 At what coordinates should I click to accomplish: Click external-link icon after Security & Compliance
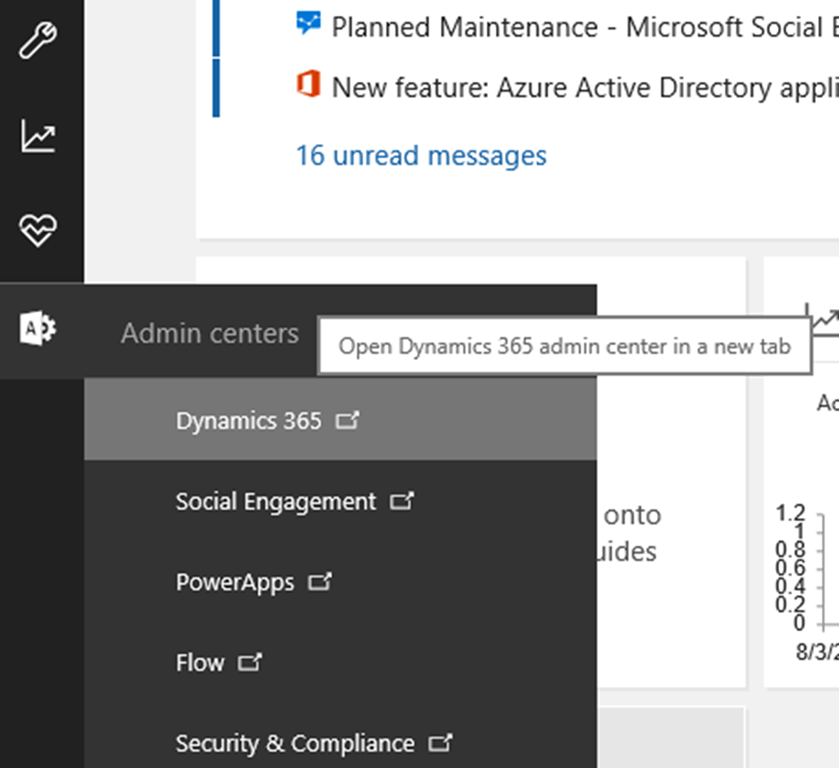[x=440, y=743]
